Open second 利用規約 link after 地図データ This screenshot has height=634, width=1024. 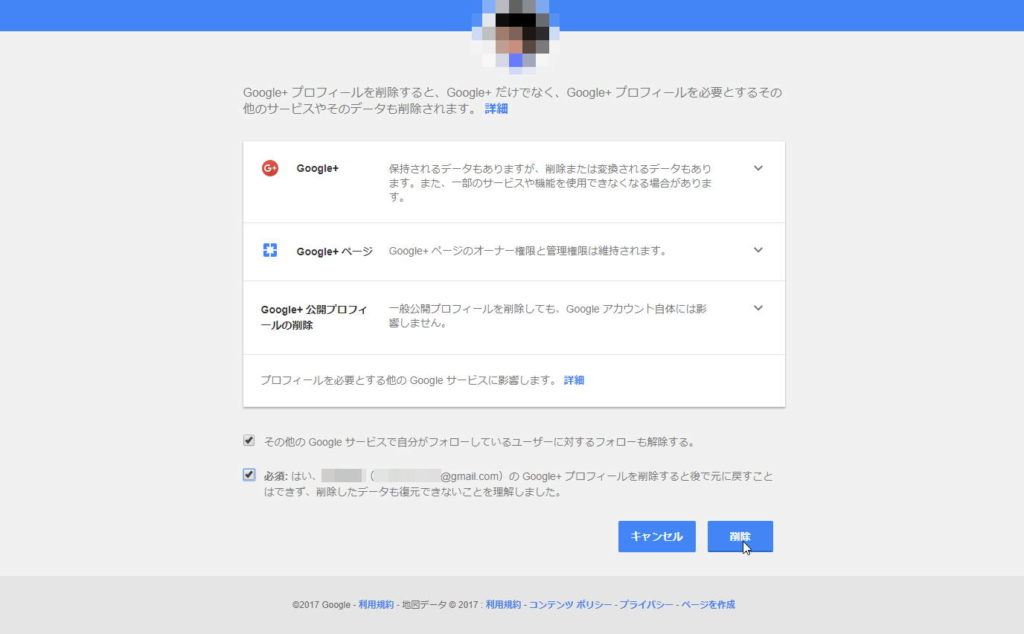503,605
